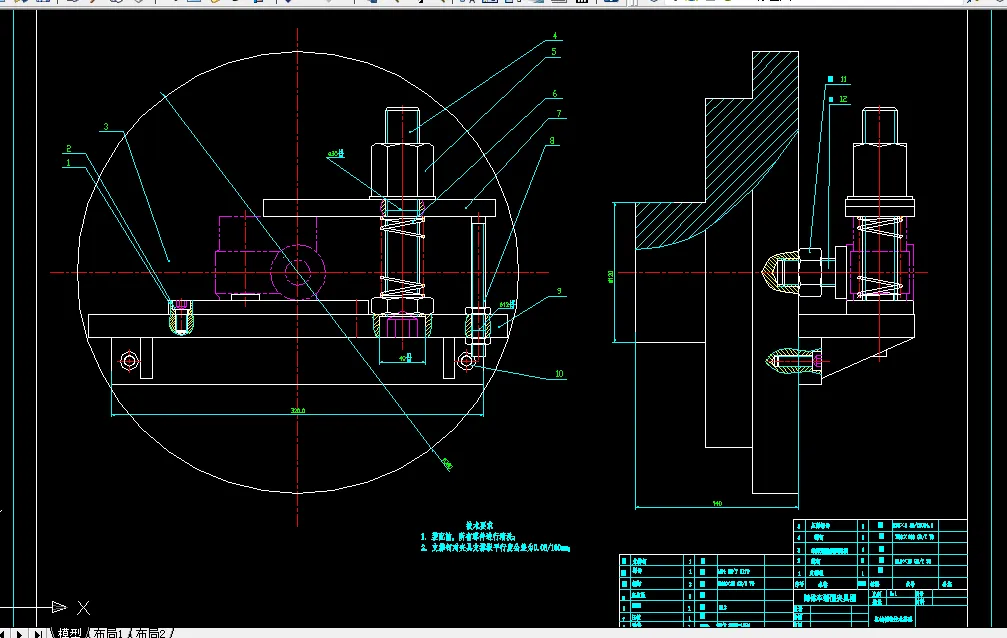The width and height of the screenshot is (1007, 638).
Task: Select the 技术要求 heading text
Action: [x=479, y=525]
